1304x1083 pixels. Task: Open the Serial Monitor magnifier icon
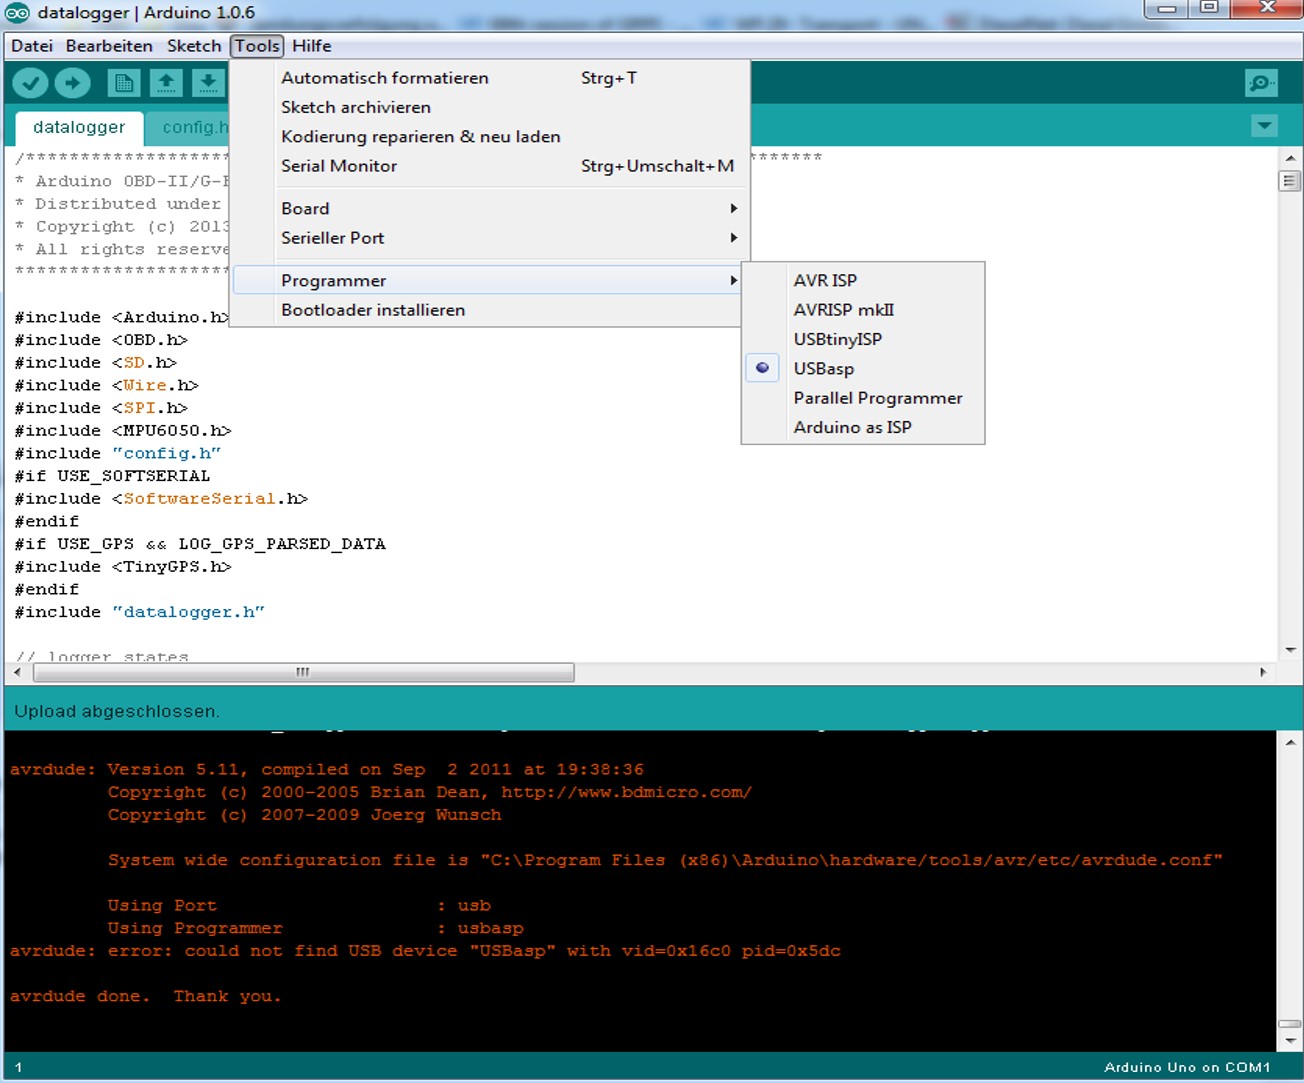[x=1261, y=83]
